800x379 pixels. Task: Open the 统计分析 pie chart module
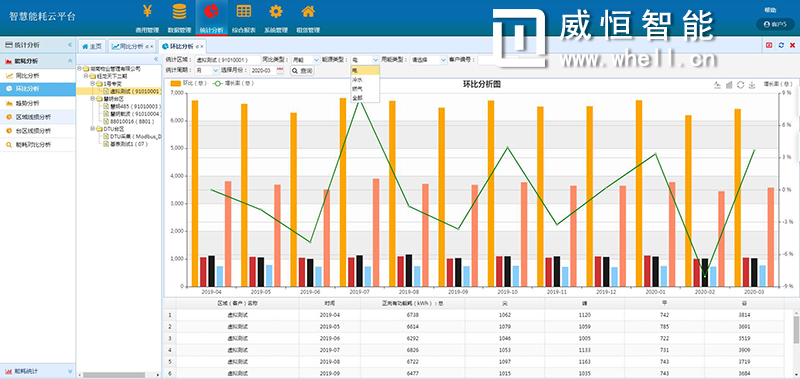[211, 18]
